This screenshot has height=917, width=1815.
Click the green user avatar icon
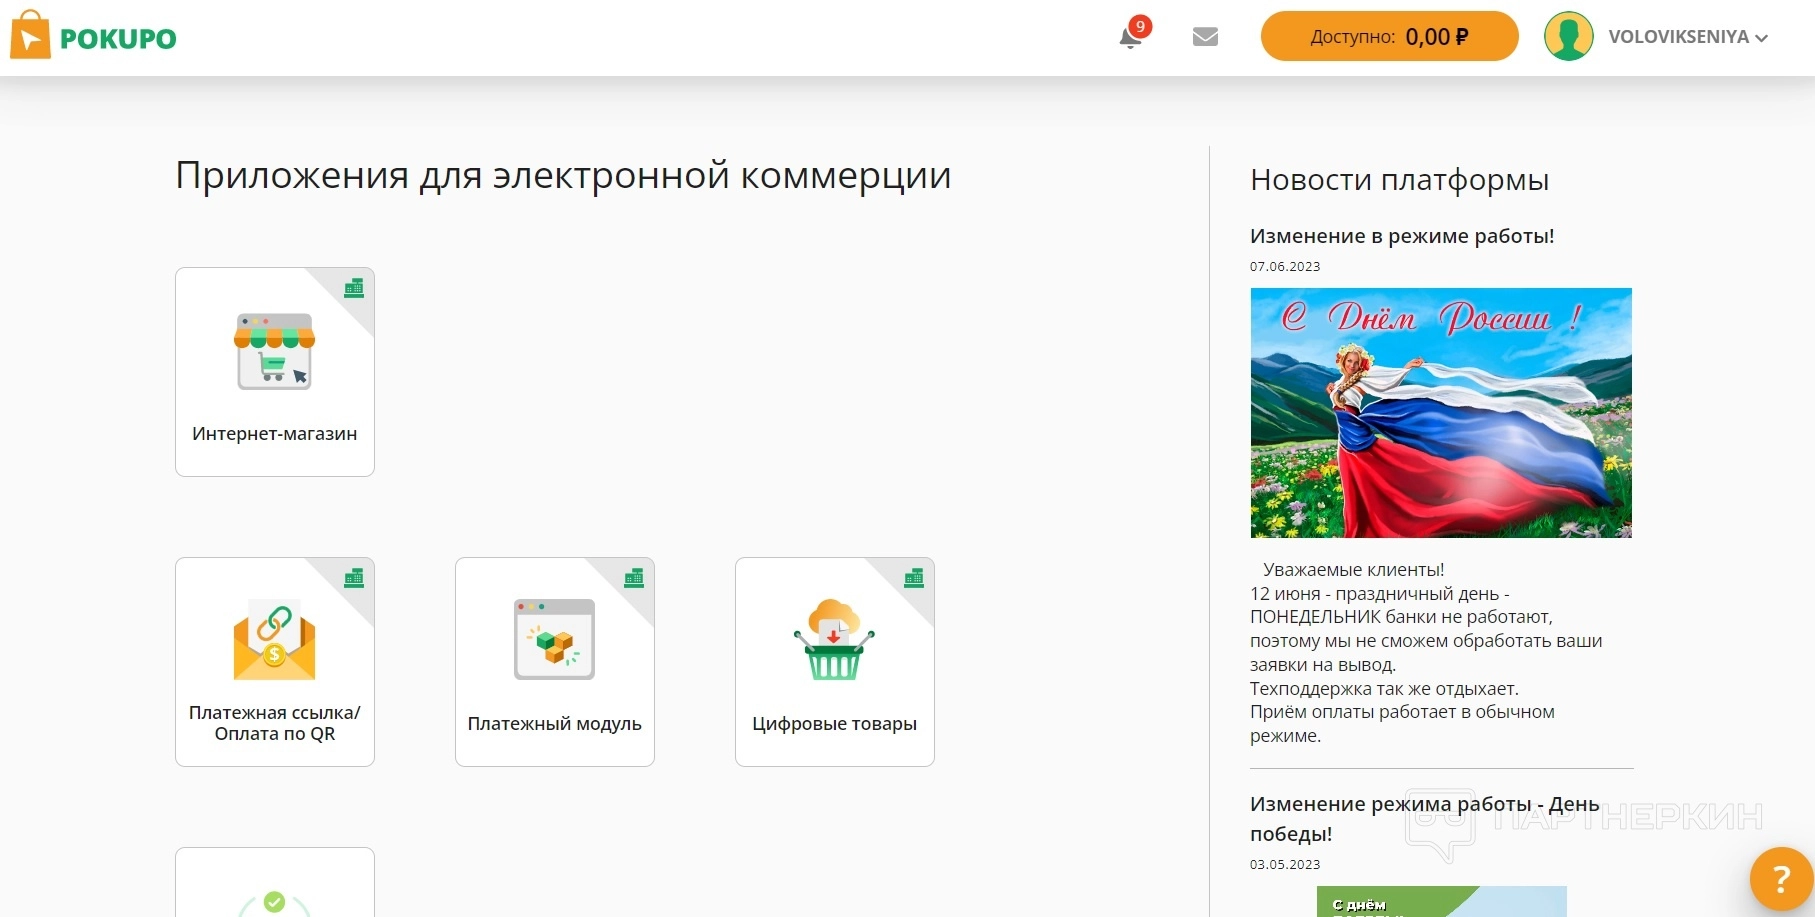coord(1568,37)
